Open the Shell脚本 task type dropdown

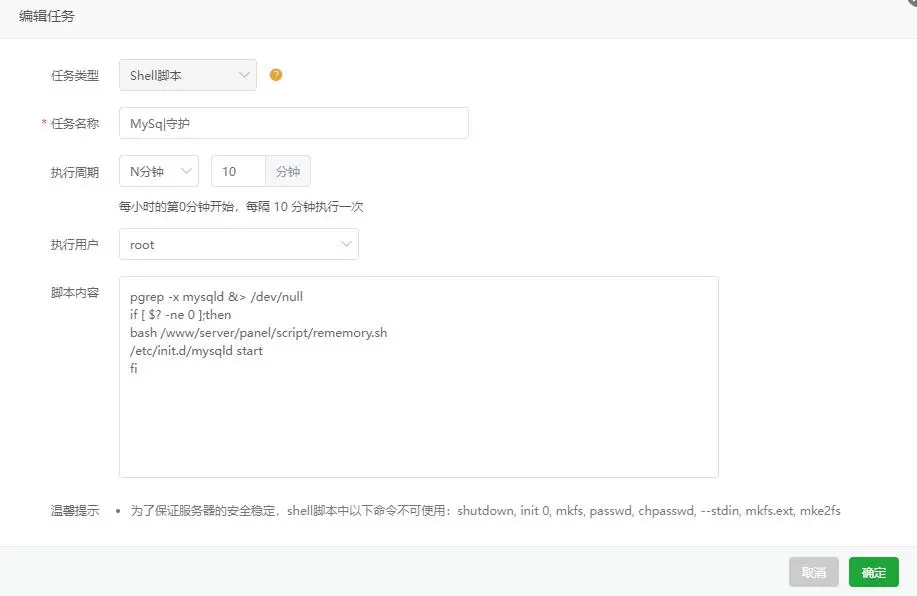point(188,75)
